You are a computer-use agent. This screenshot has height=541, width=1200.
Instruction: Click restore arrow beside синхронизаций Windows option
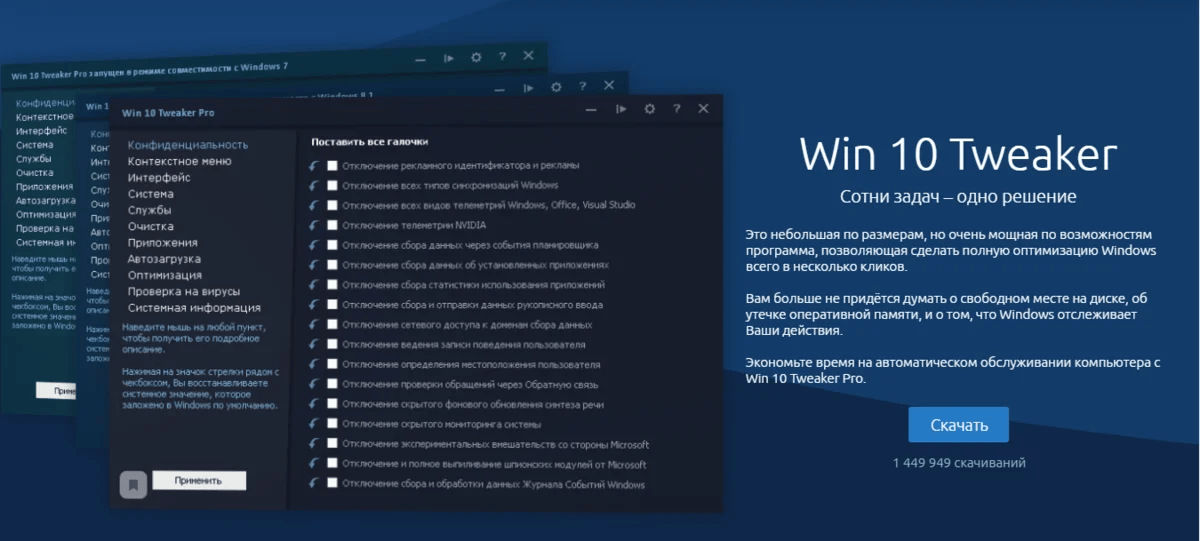[x=315, y=185]
